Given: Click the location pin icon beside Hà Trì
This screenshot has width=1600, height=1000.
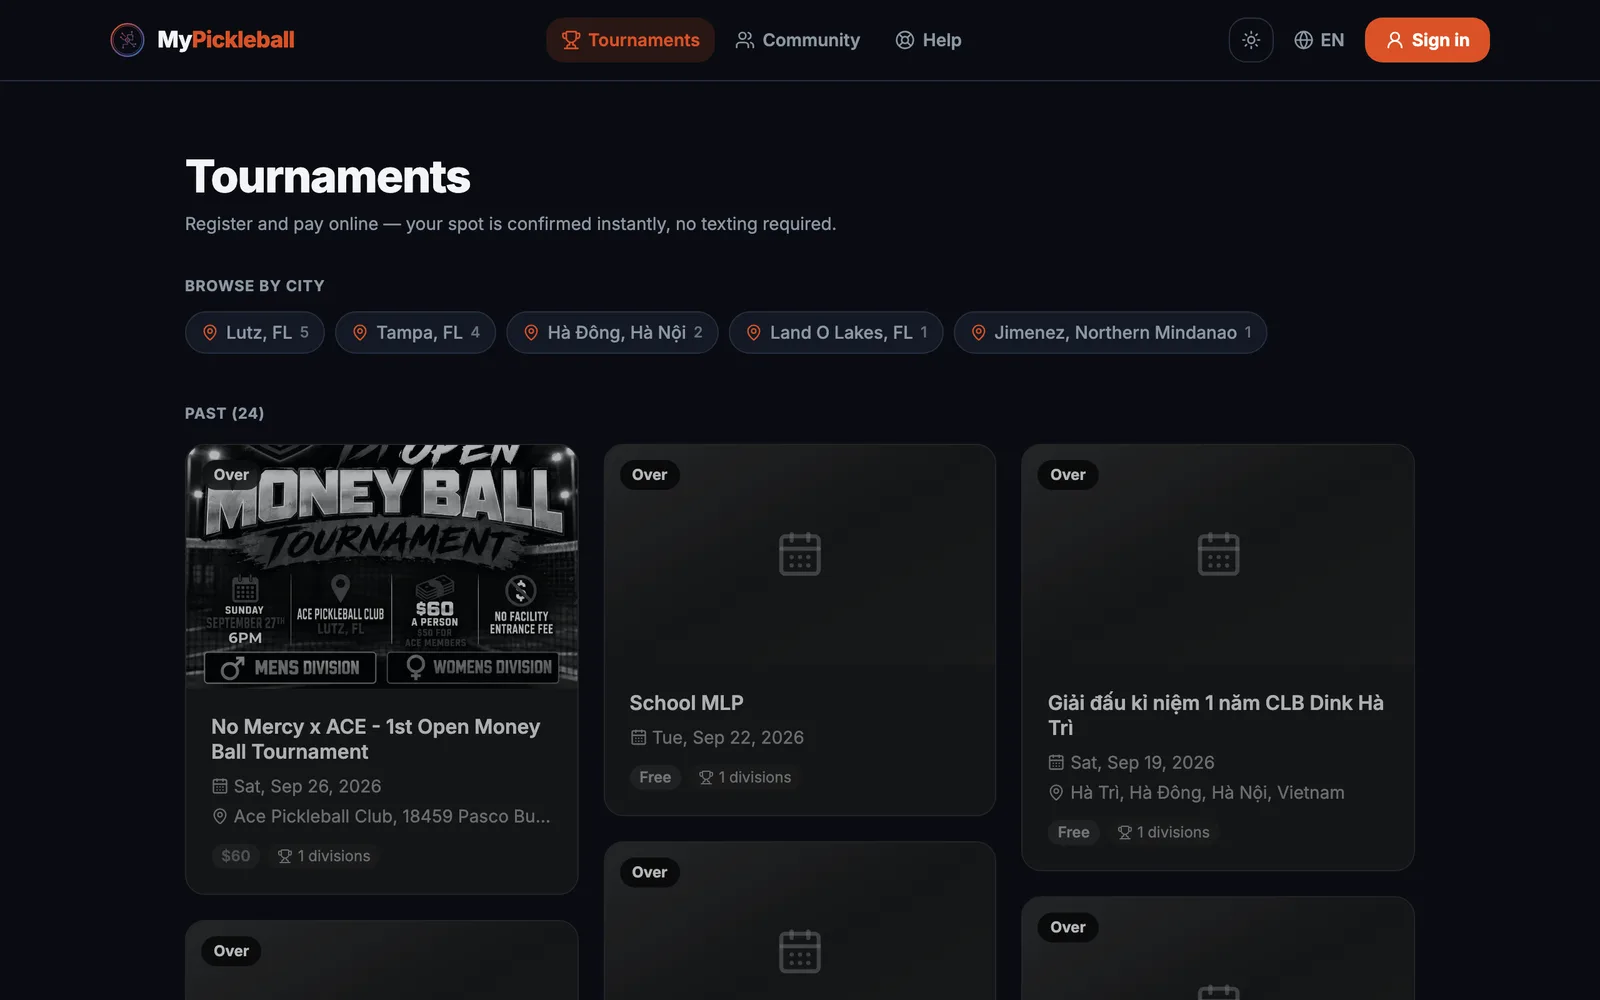Looking at the screenshot, I should point(1056,792).
